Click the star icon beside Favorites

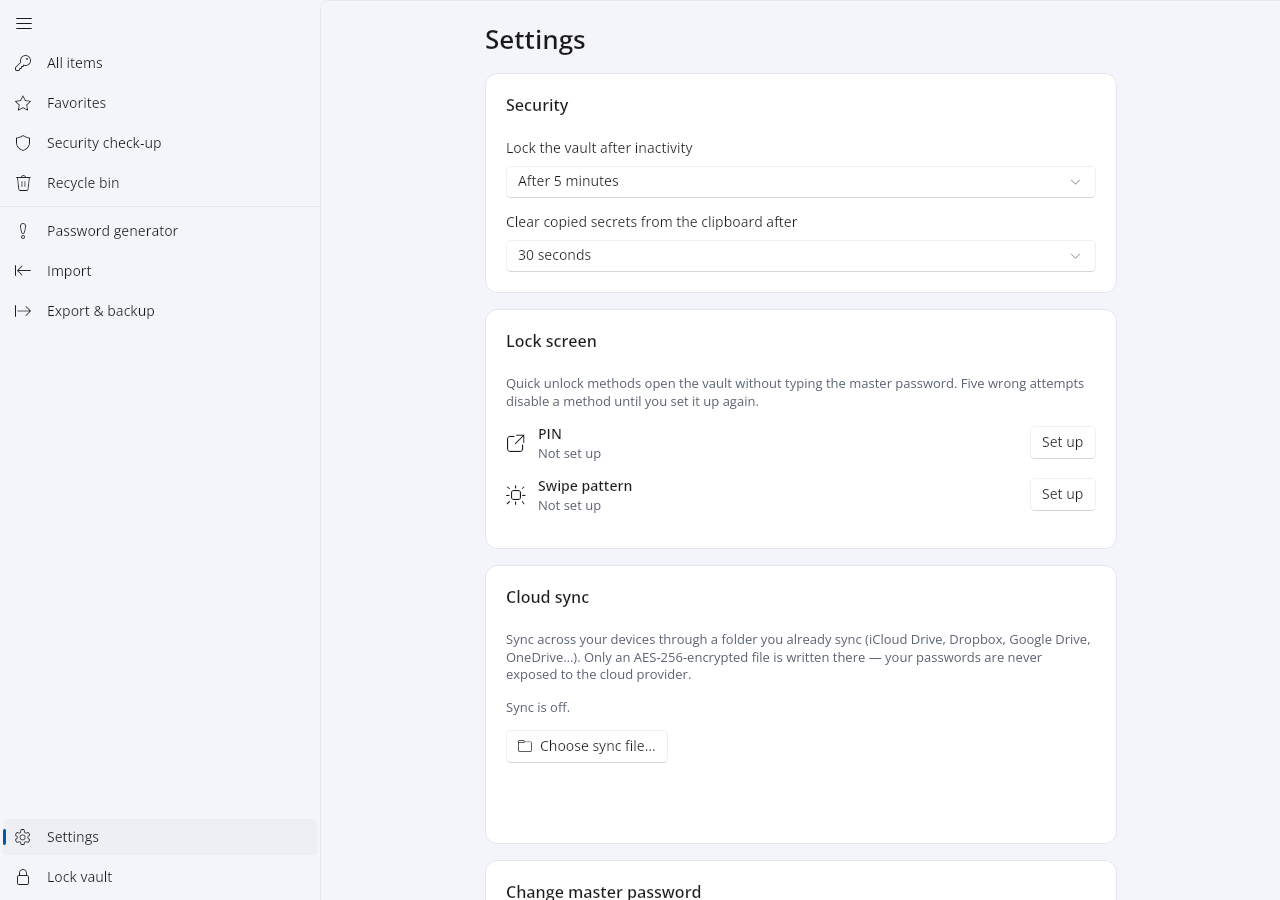click(x=23, y=103)
